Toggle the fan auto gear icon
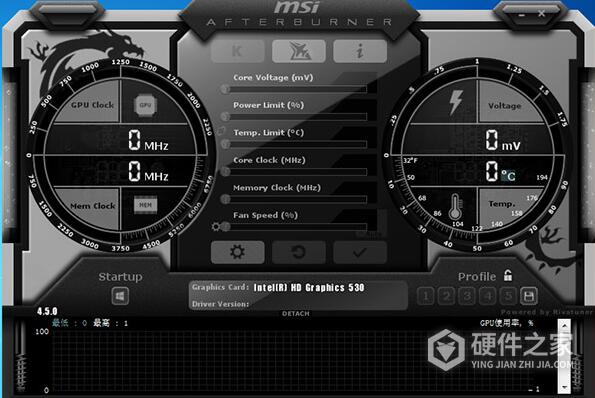Screen dimensions: 595x398 (x=216, y=227)
